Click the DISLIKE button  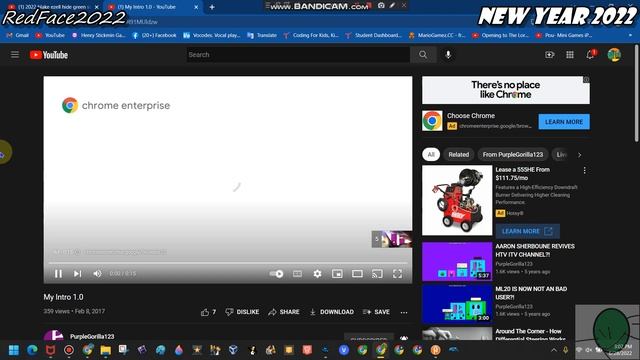point(242,312)
